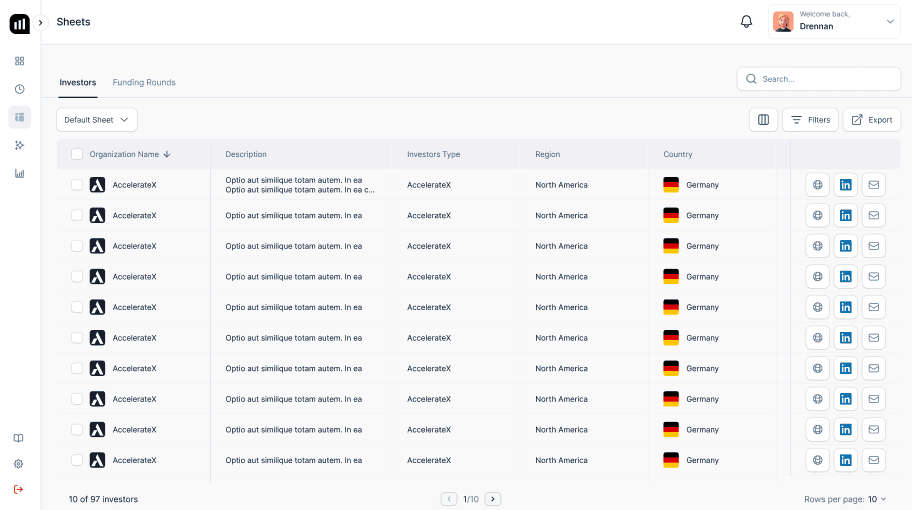Screen dimensions: 912x510
Task: Check the sixth AccelerateX row checkbox
Action: [77, 338]
